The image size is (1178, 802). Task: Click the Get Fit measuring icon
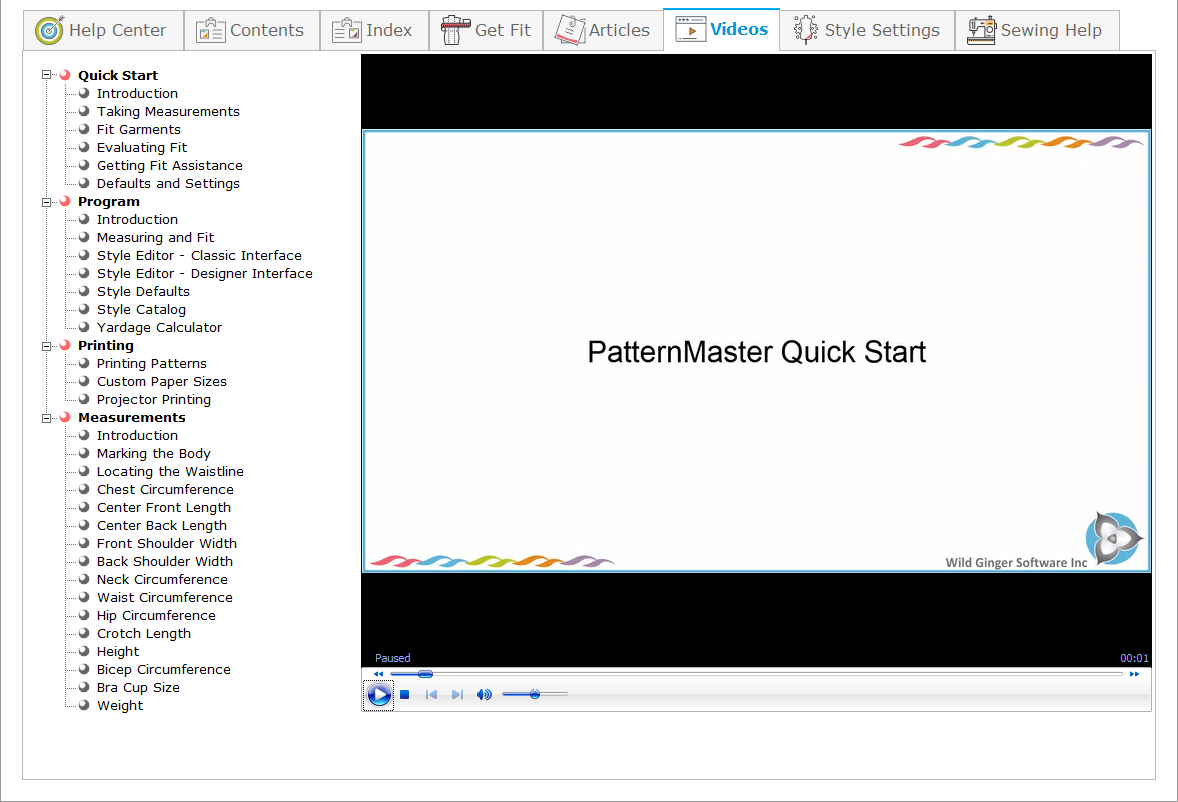[x=455, y=30]
